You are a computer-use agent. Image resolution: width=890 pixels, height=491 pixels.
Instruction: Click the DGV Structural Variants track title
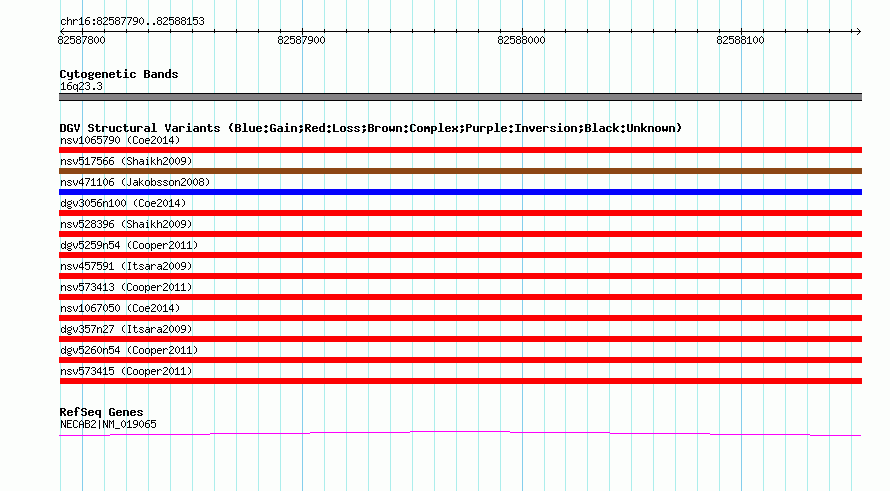coord(371,128)
